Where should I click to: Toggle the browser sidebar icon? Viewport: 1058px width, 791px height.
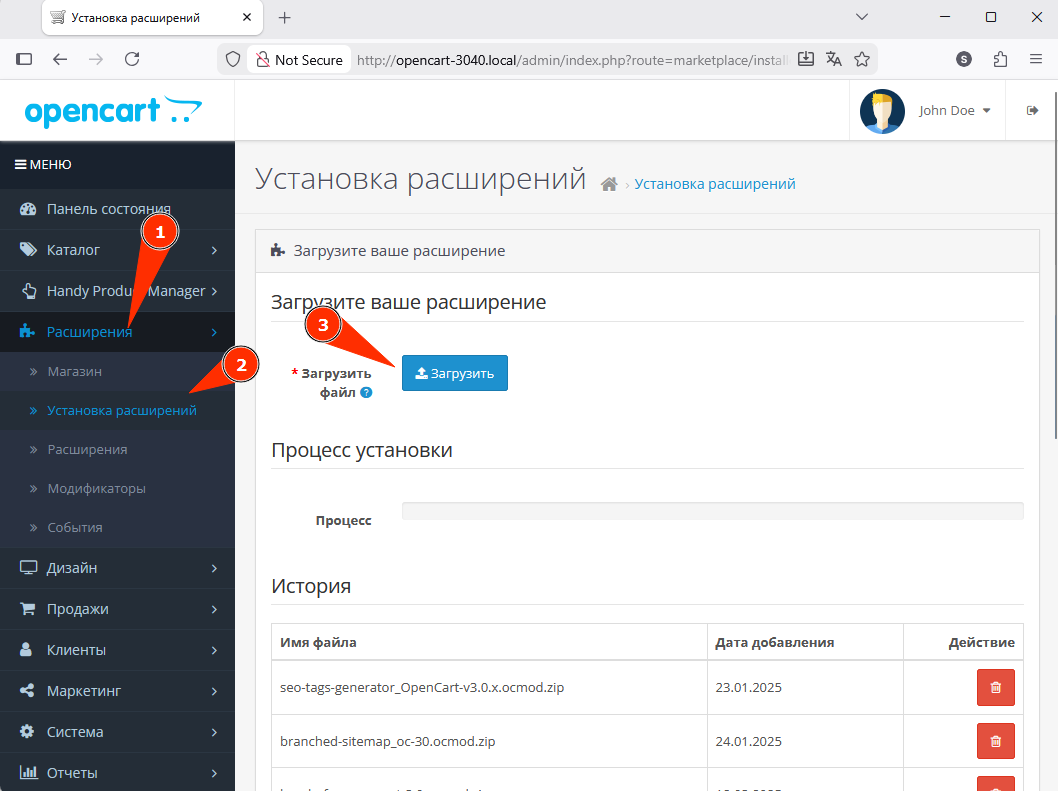click(24, 59)
